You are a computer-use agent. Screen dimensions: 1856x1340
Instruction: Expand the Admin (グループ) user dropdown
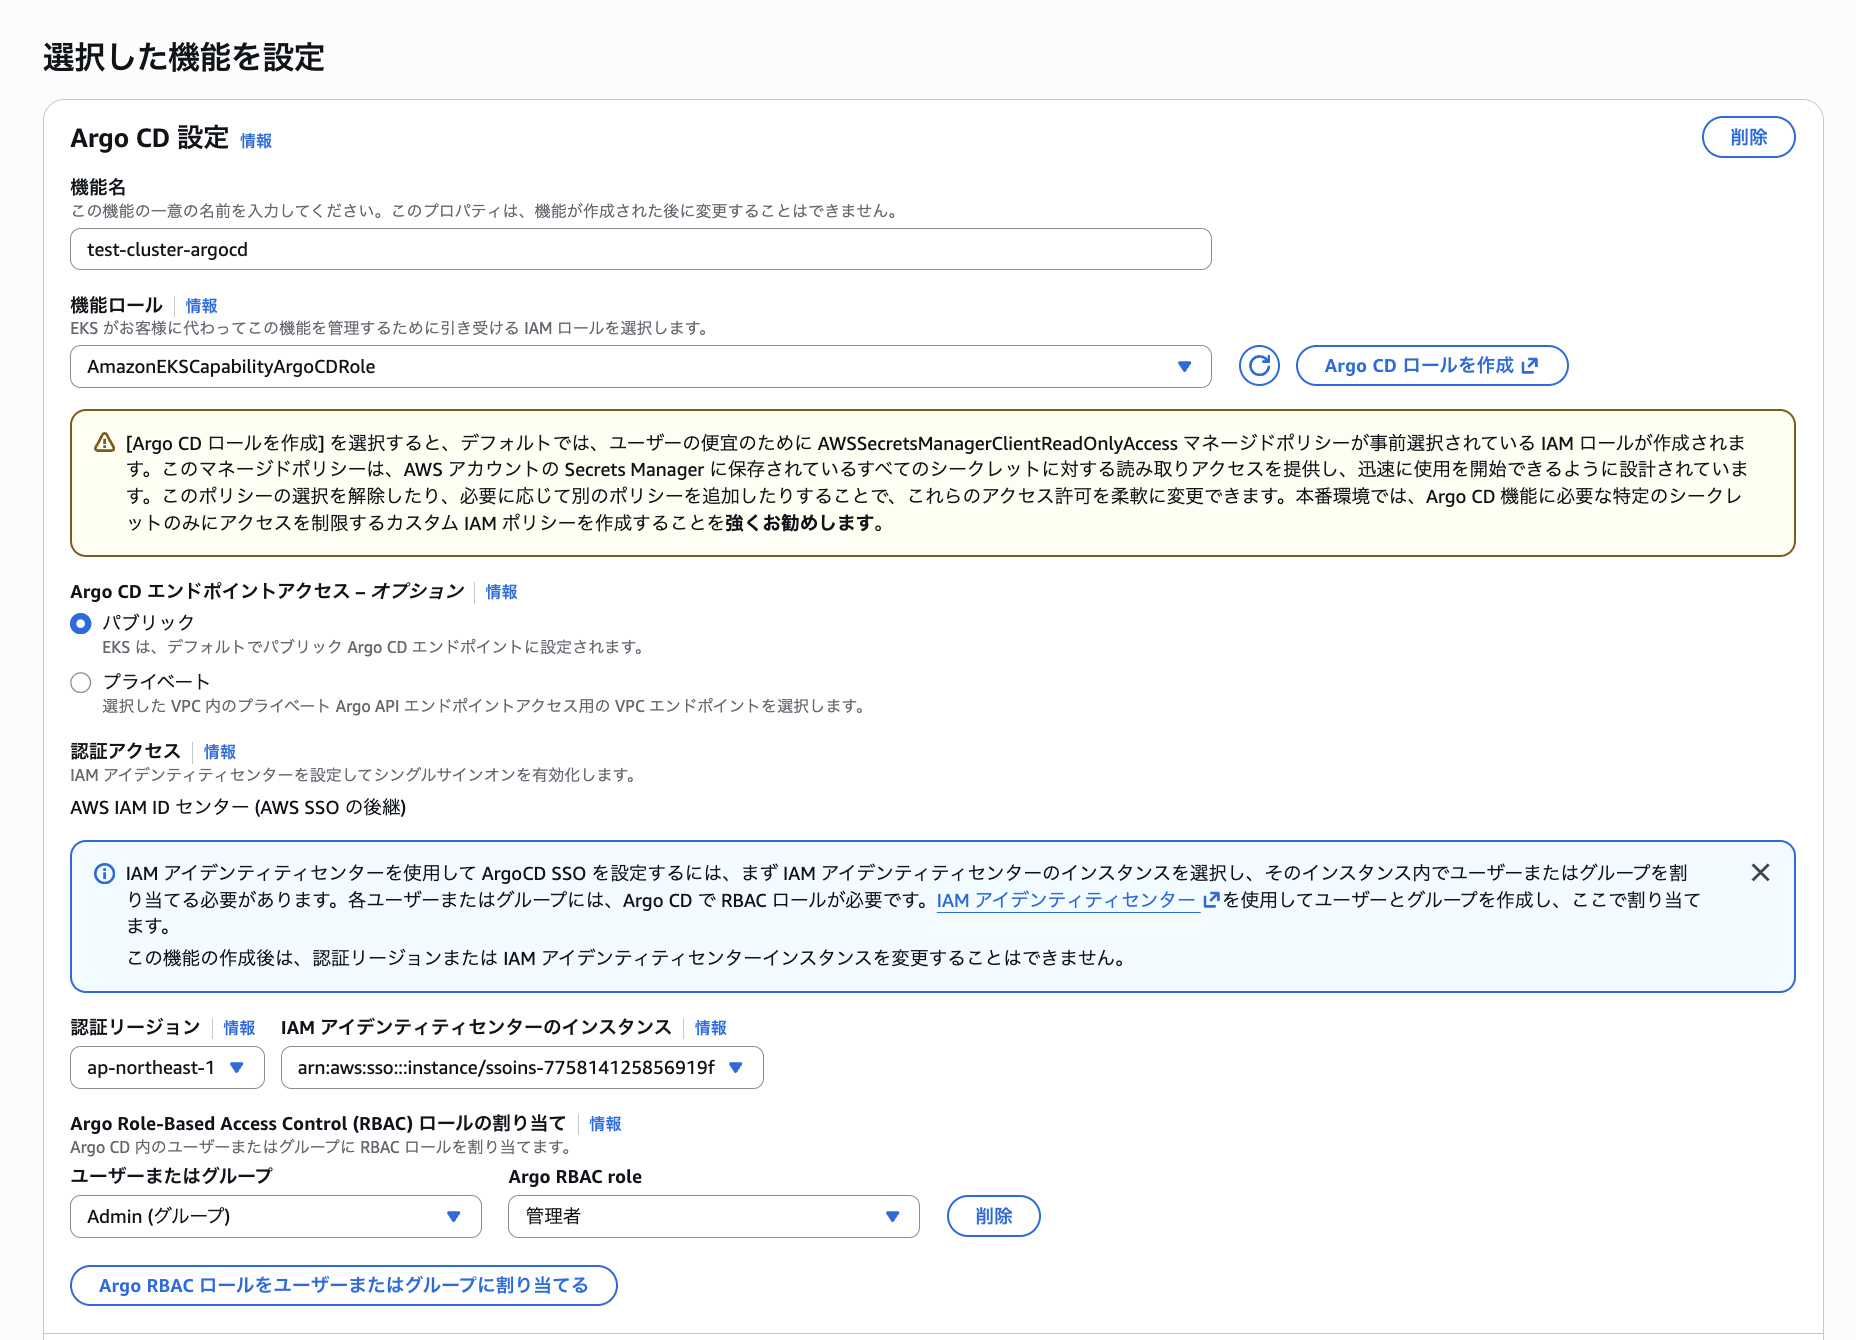click(275, 1217)
